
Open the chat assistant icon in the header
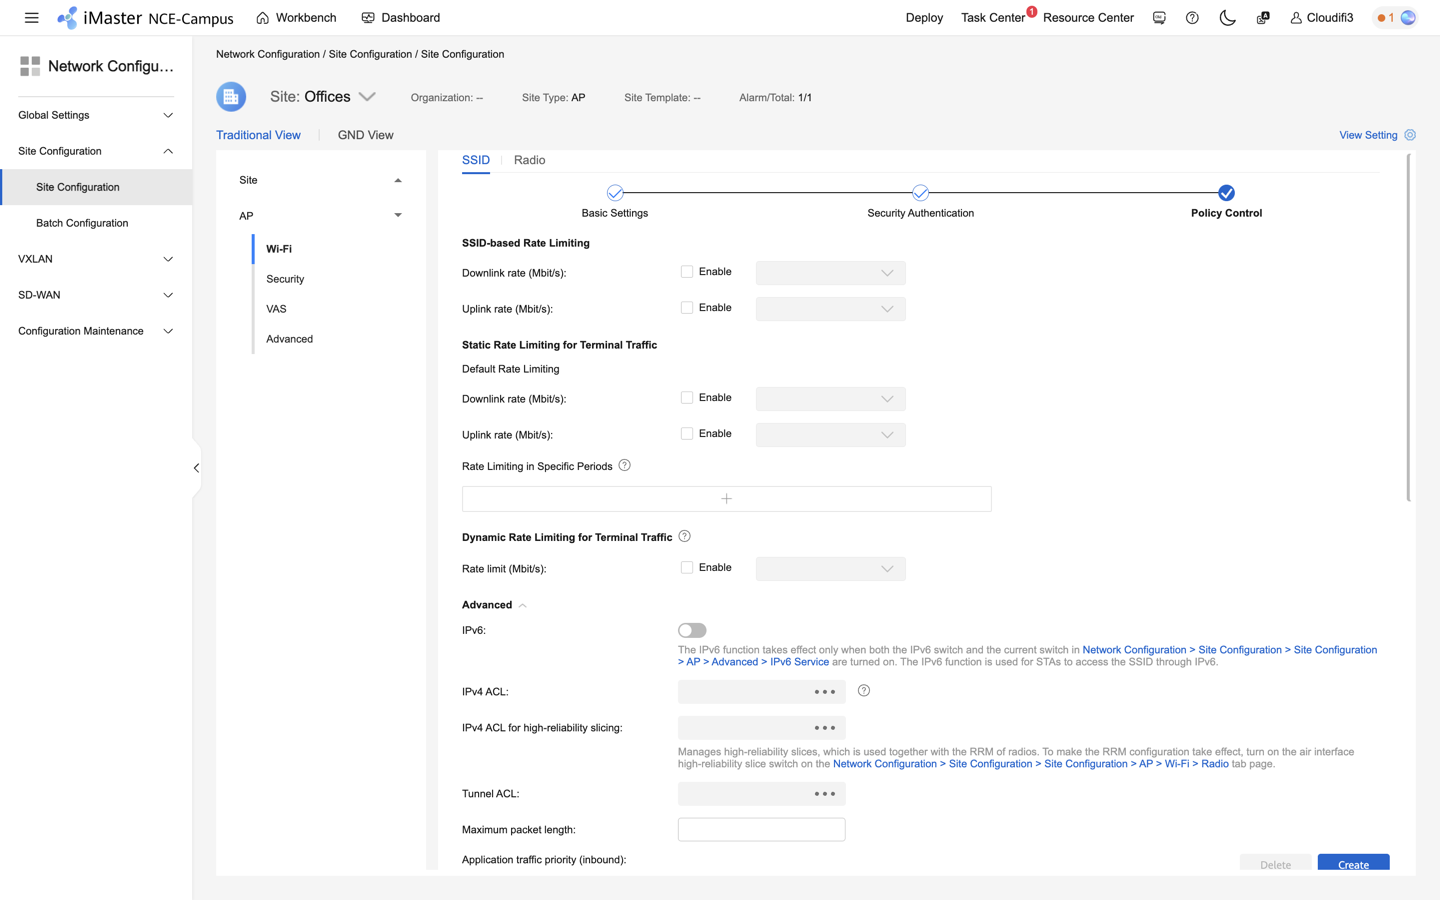point(1159,17)
